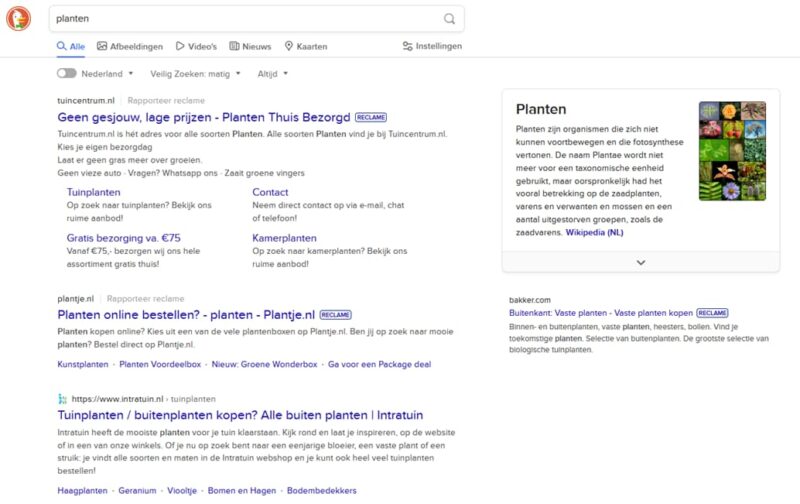This screenshot has height=504, width=800.
Task: Click Rapporteer reclame next to tuincentrum.nl
Action: pyautogui.click(x=166, y=100)
